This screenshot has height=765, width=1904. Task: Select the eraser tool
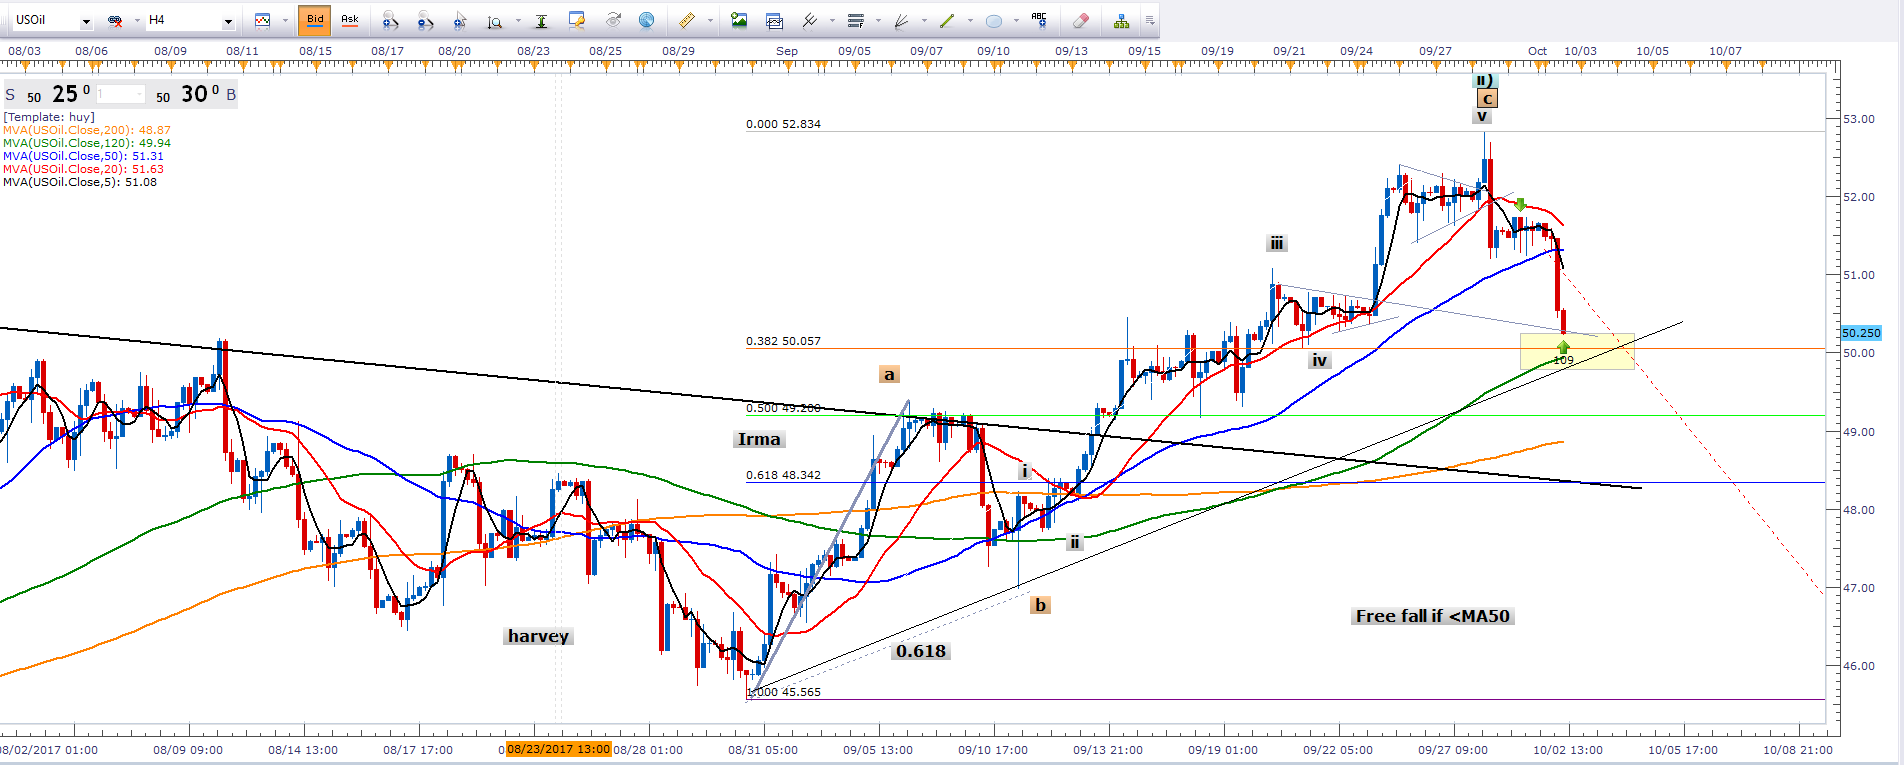(x=1080, y=20)
